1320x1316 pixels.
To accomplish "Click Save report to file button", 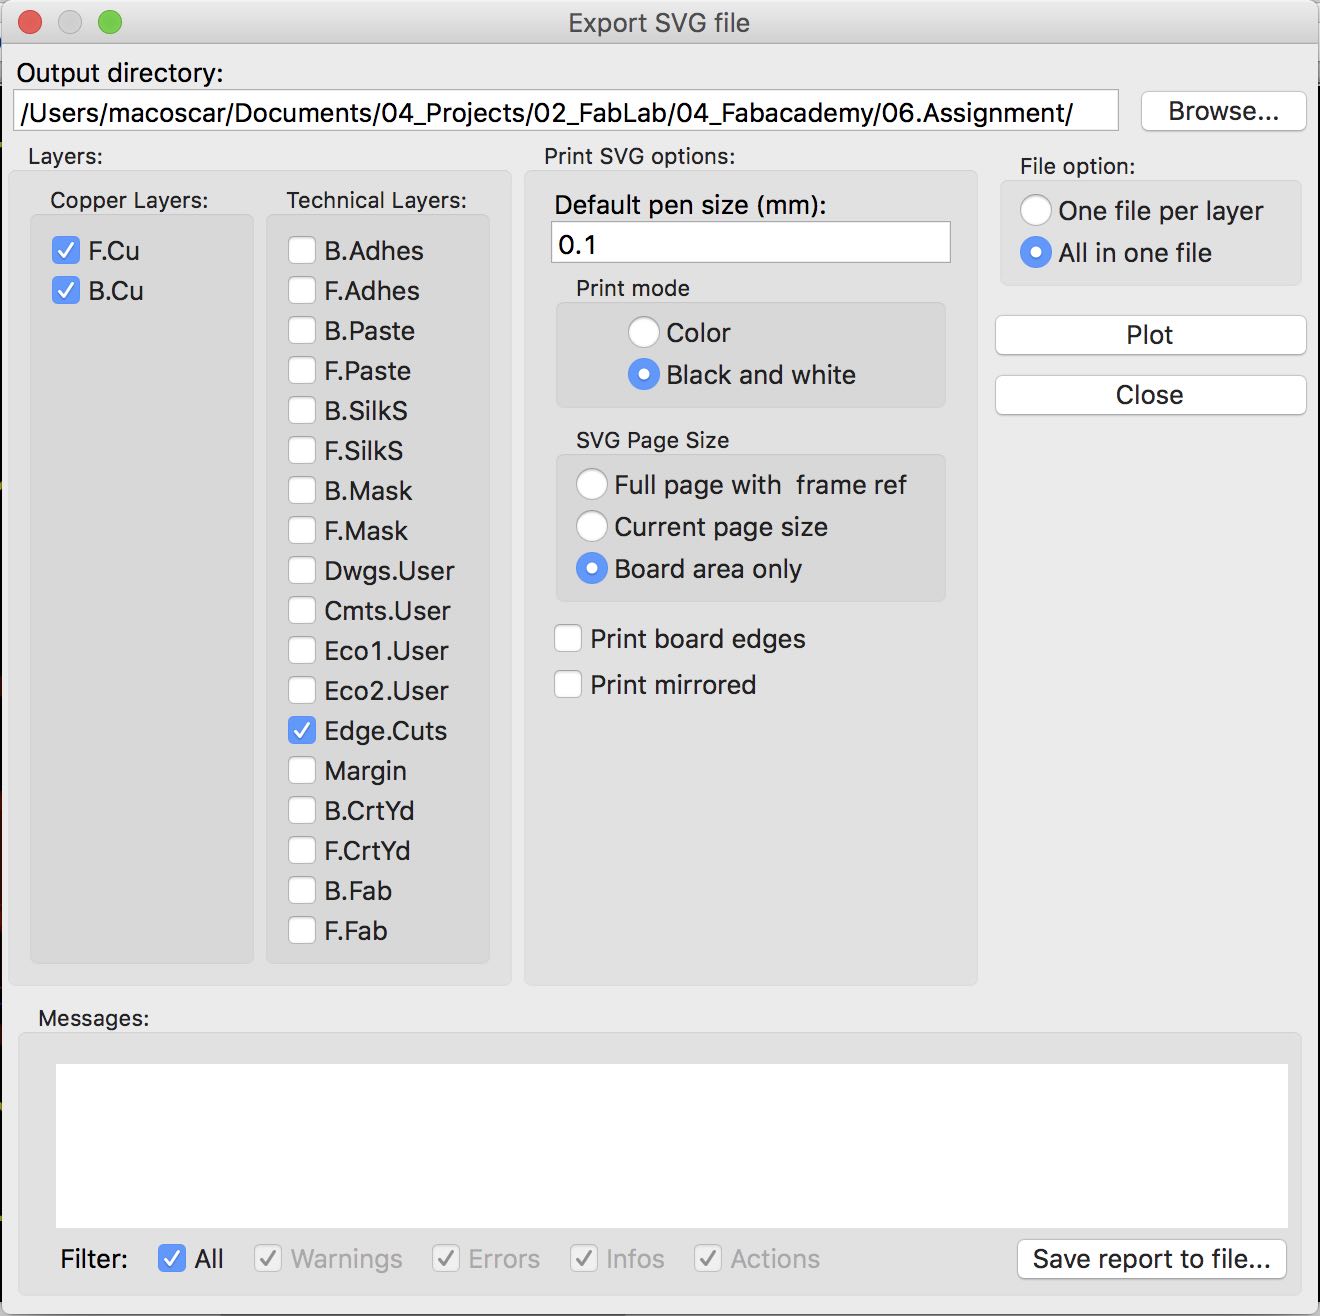I will coord(1151,1258).
